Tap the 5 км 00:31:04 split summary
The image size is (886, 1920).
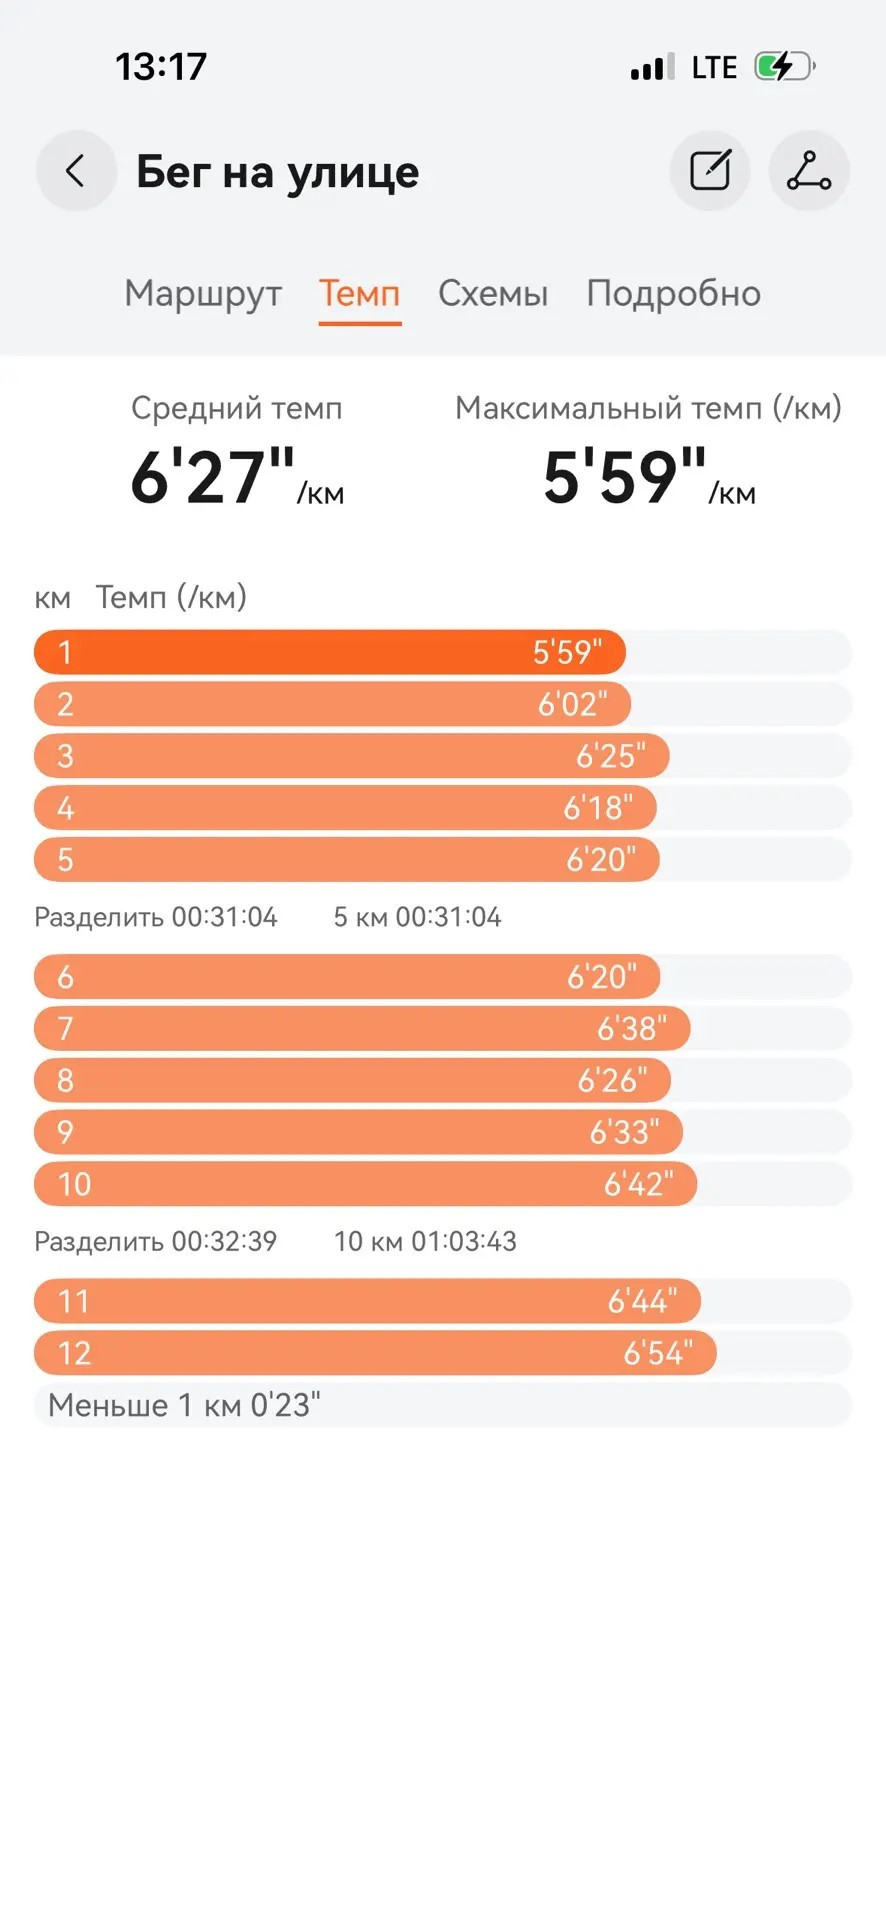pos(417,917)
